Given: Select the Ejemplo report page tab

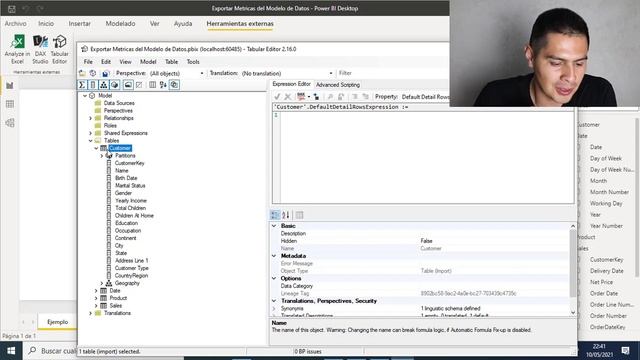Looking at the screenshot, I should pyautogui.click(x=58, y=322).
